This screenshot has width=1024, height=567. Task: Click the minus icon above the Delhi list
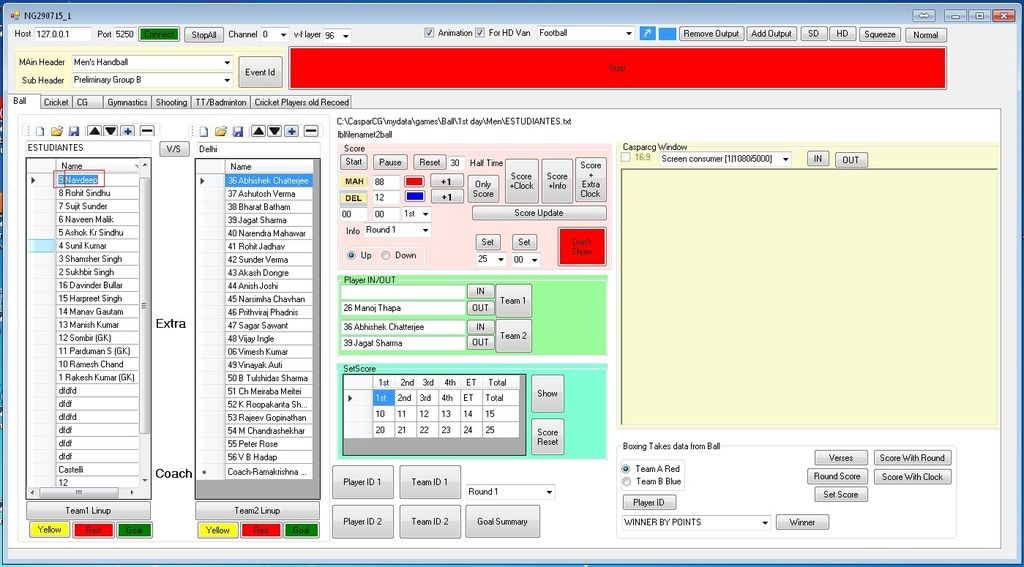pos(310,131)
